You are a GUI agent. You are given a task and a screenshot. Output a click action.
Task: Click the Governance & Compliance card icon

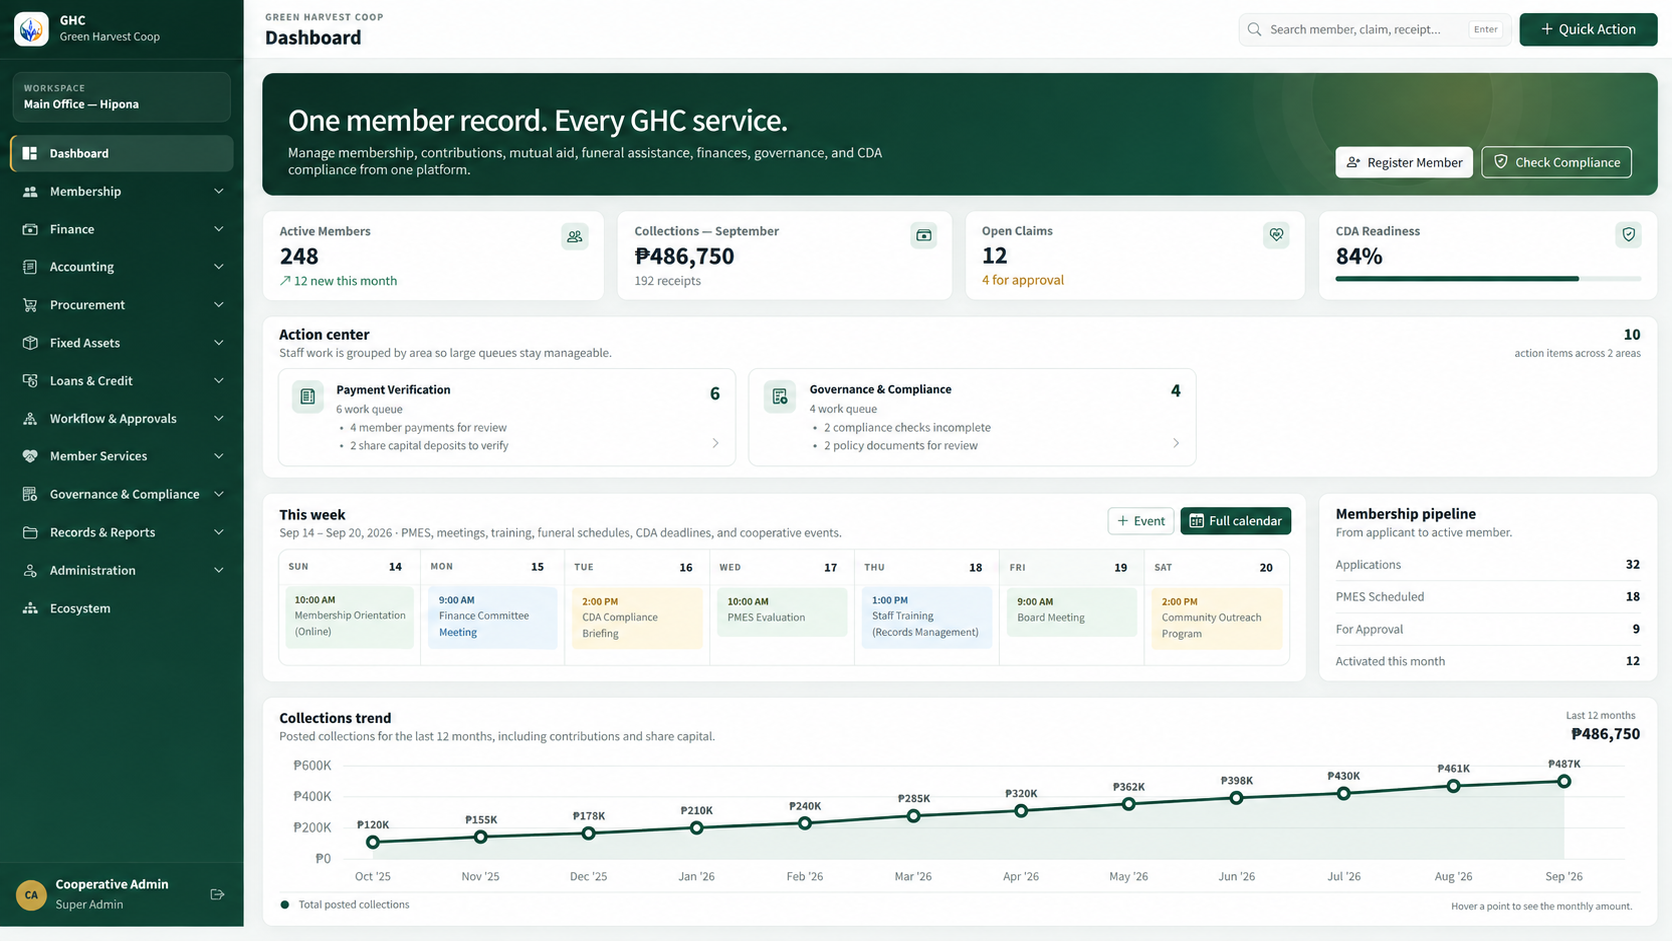pos(780,397)
